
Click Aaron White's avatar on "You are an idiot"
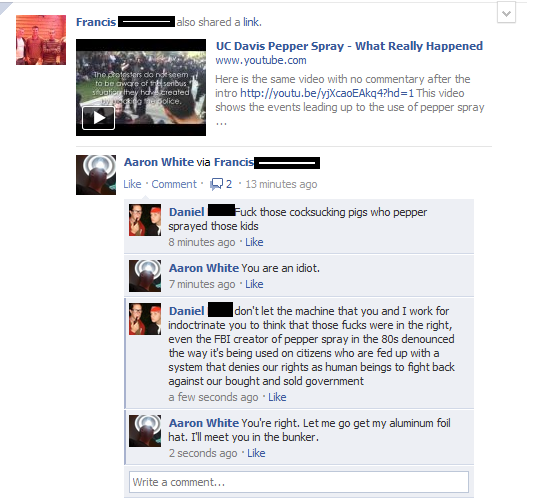tap(145, 276)
